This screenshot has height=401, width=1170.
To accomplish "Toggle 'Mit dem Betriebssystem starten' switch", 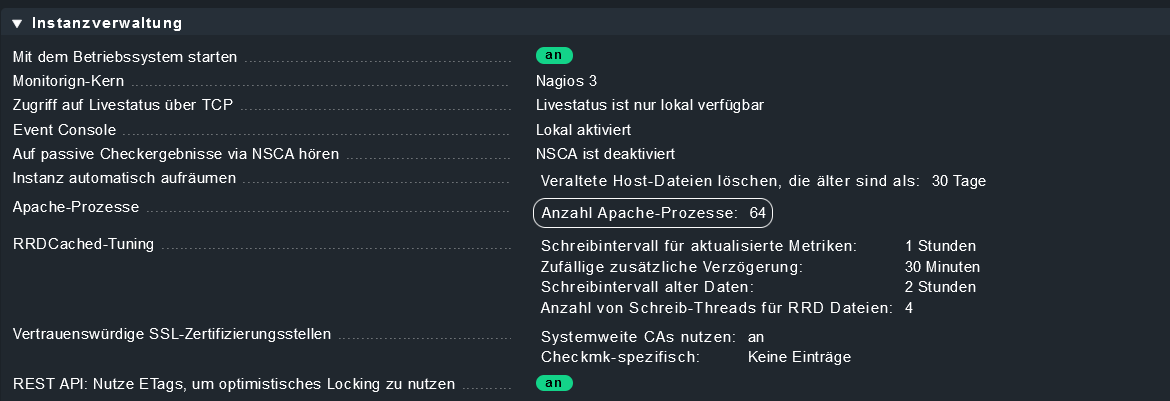I will coord(554,56).
